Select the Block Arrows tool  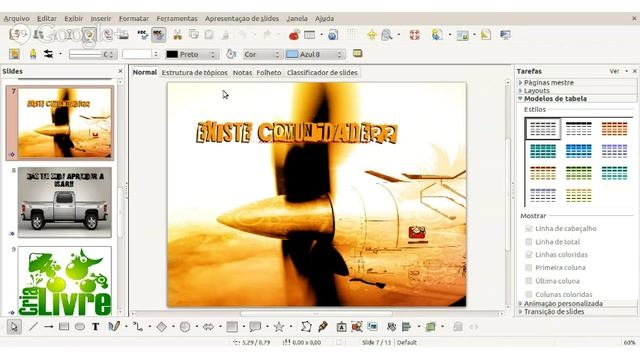click(x=209, y=327)
